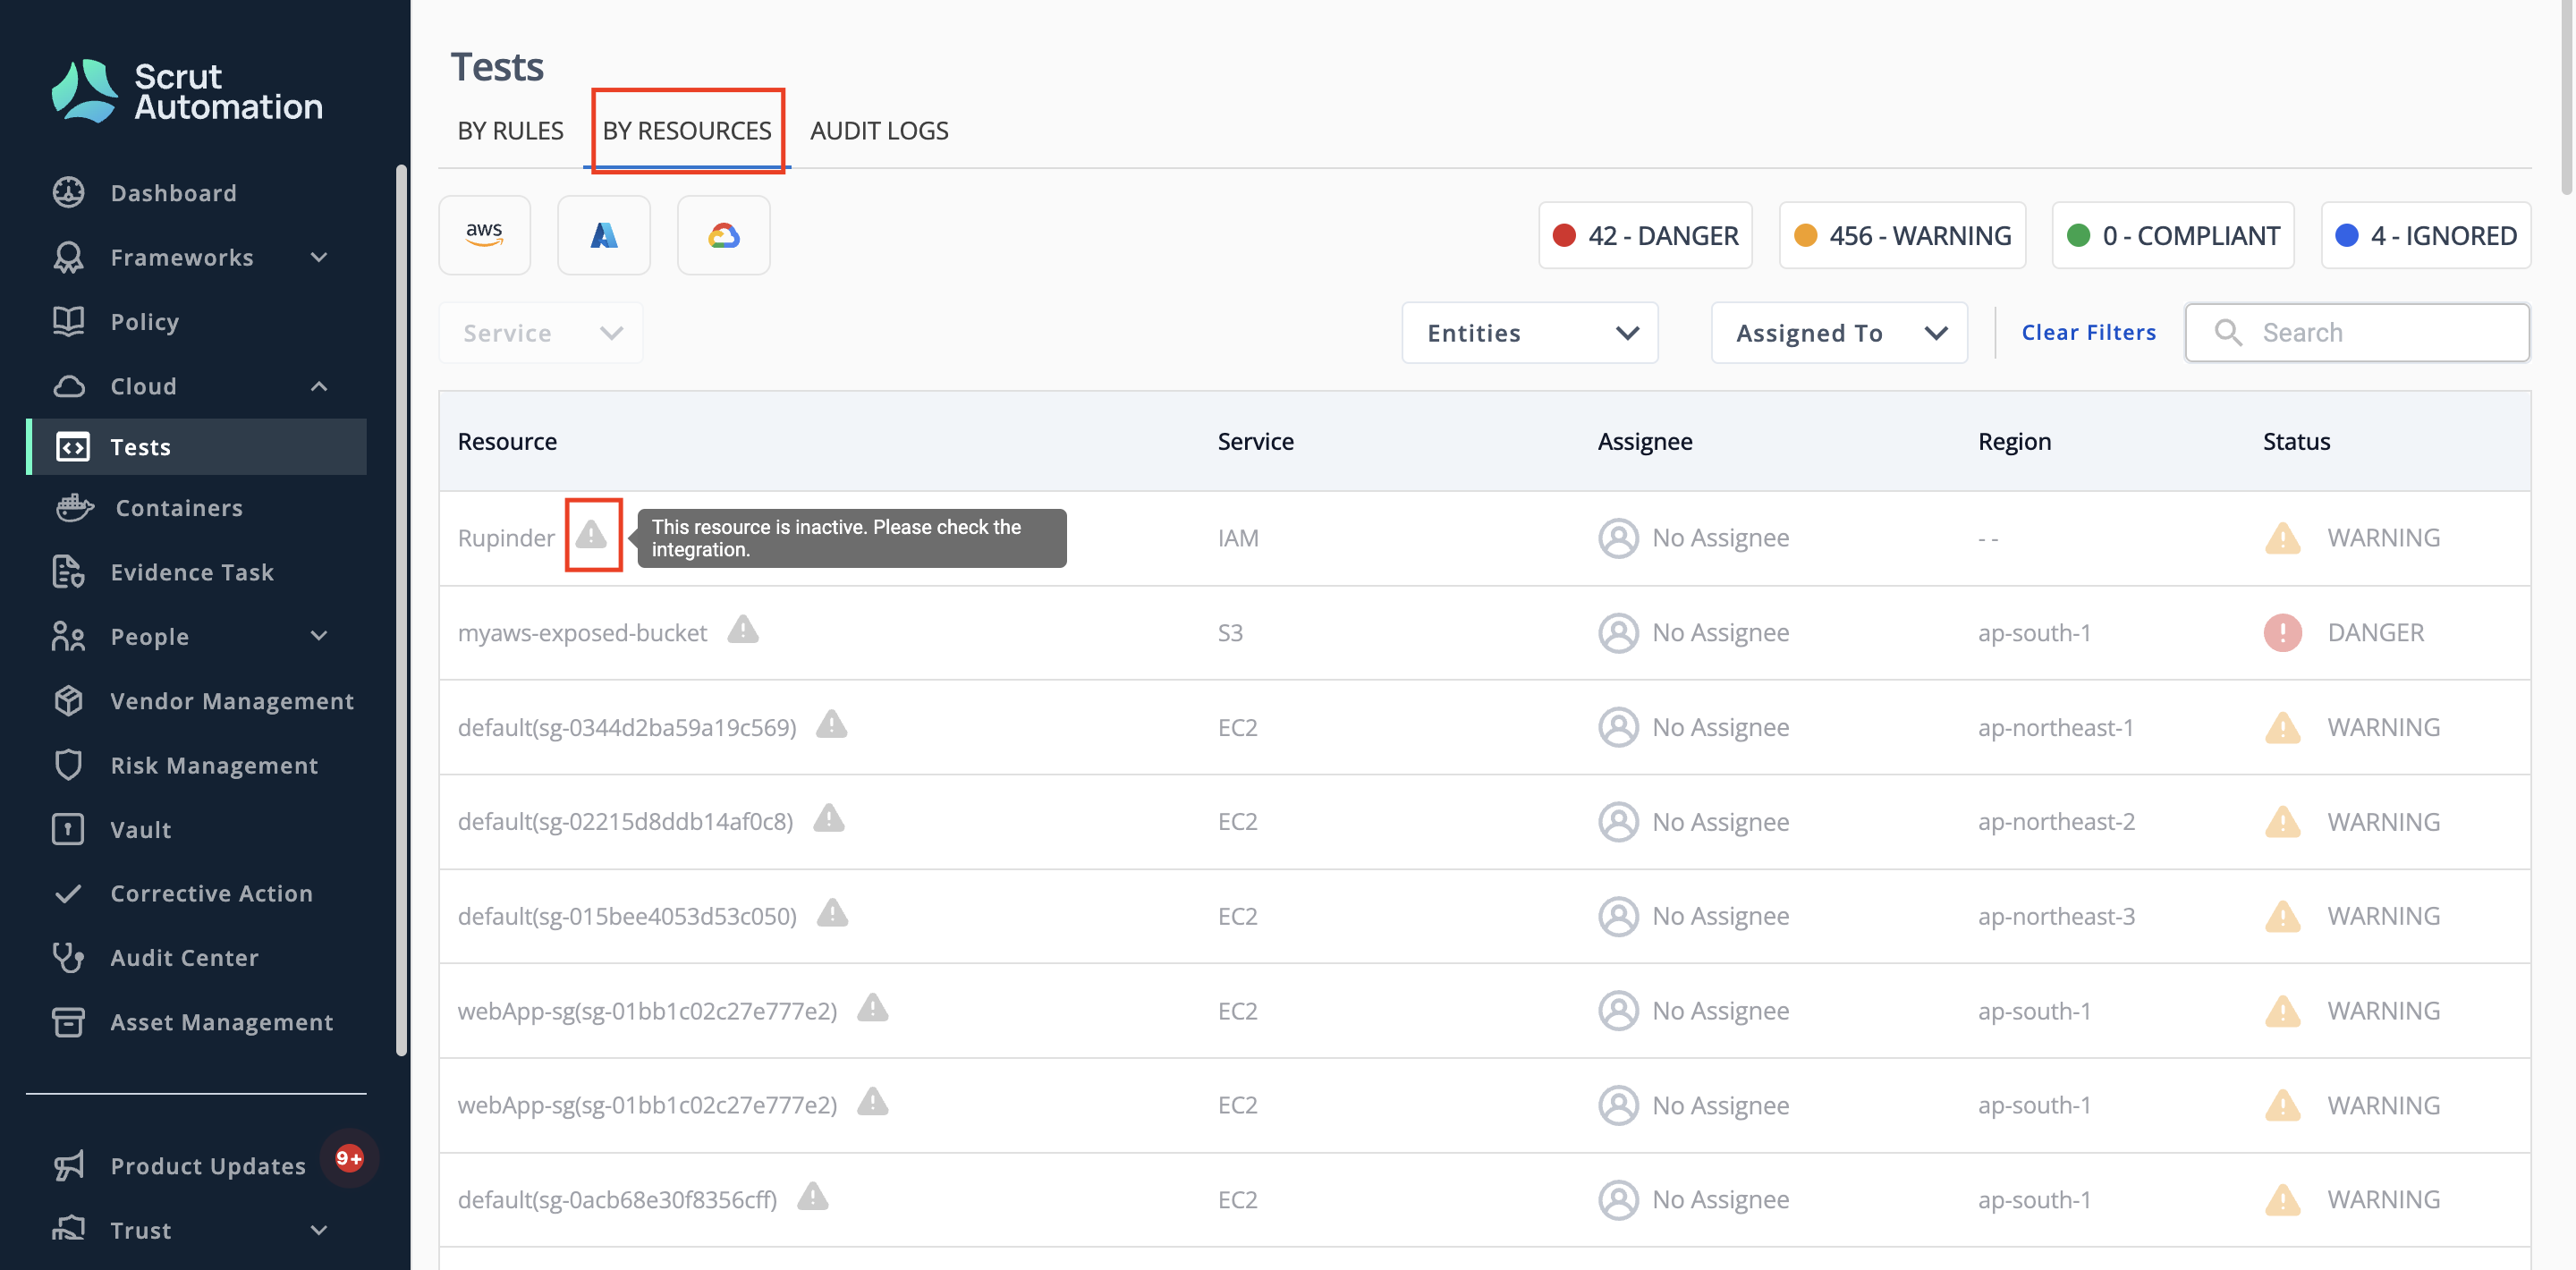Click the Containers docker icon
Screen dimensions: 2576x1270
coord(74,507)
